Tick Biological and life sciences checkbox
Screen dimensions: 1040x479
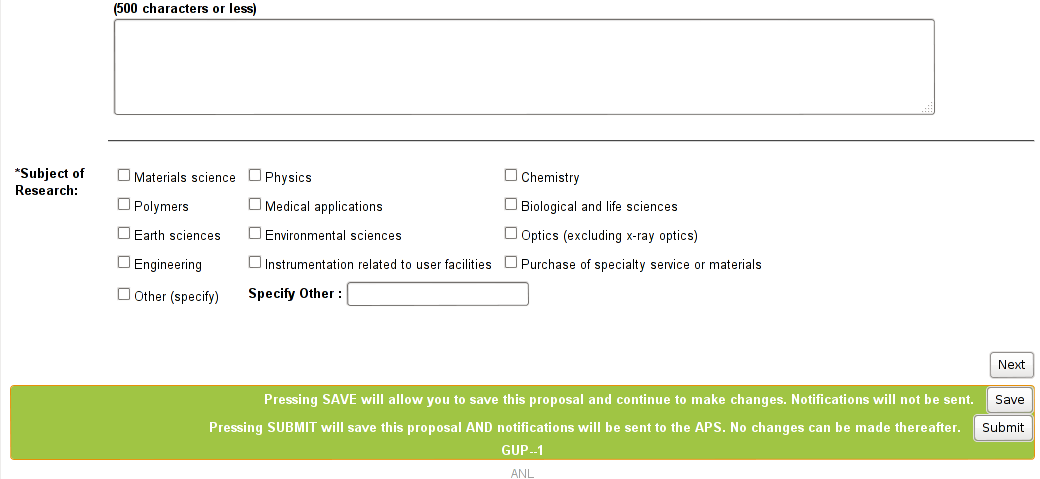pos(511,205)
